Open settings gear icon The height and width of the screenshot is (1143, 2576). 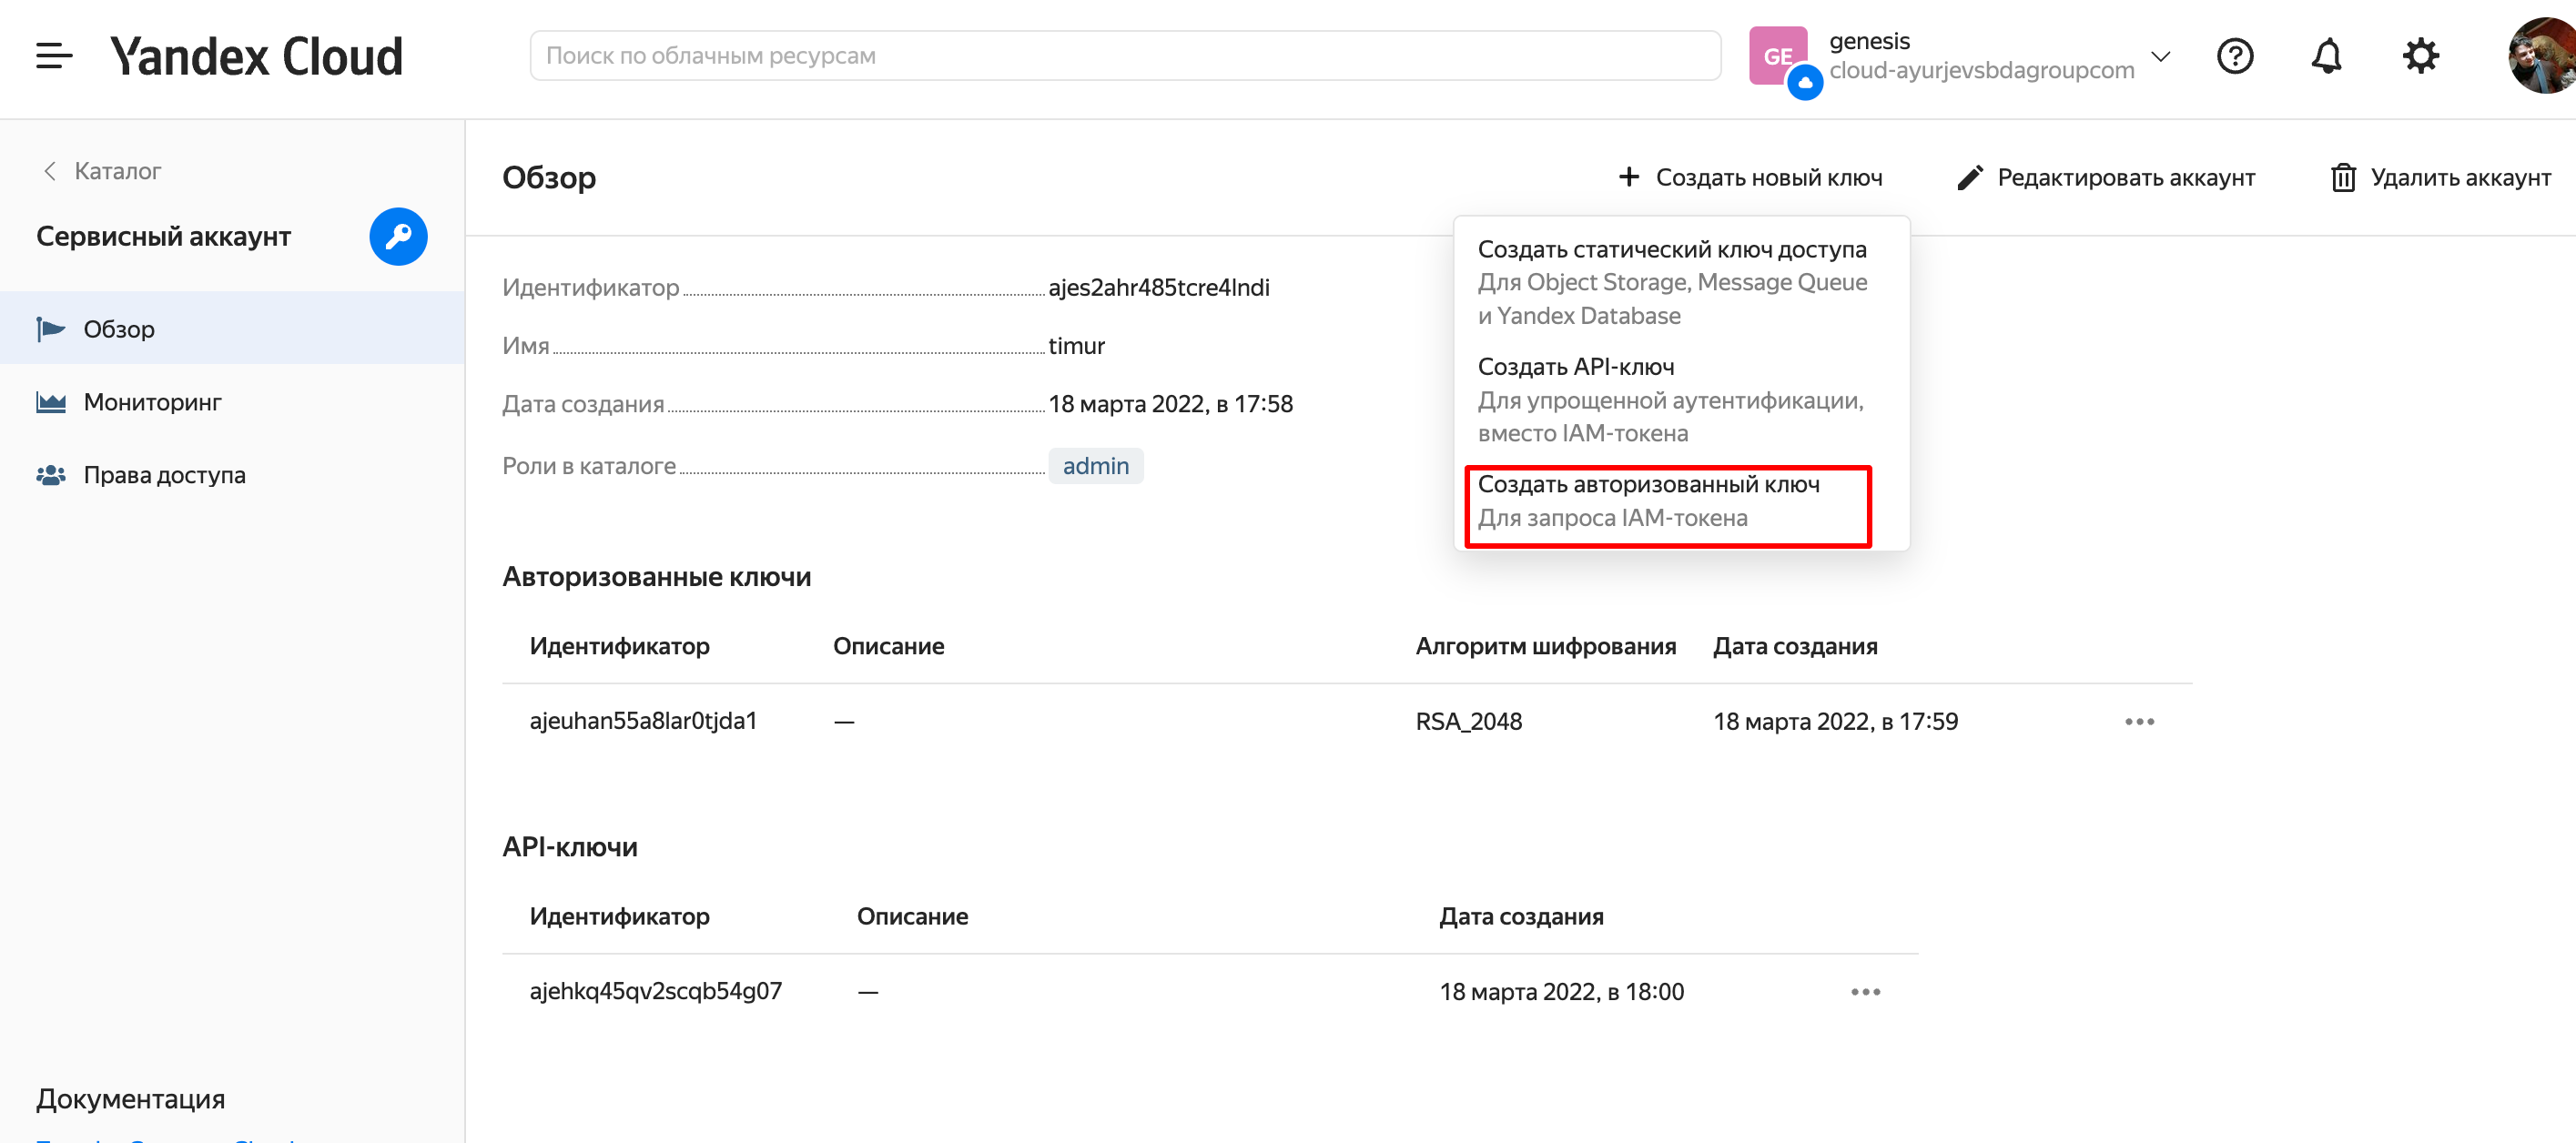pyautogui.click(x=2420, y=56)
